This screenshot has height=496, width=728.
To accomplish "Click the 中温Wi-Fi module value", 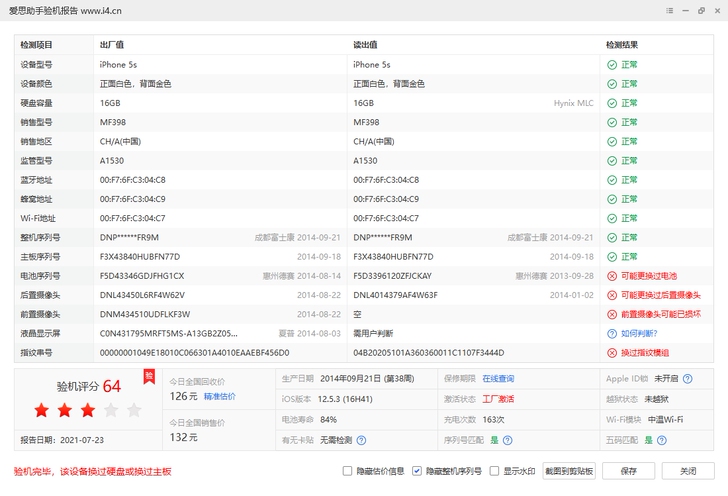I will coord(665,420).
